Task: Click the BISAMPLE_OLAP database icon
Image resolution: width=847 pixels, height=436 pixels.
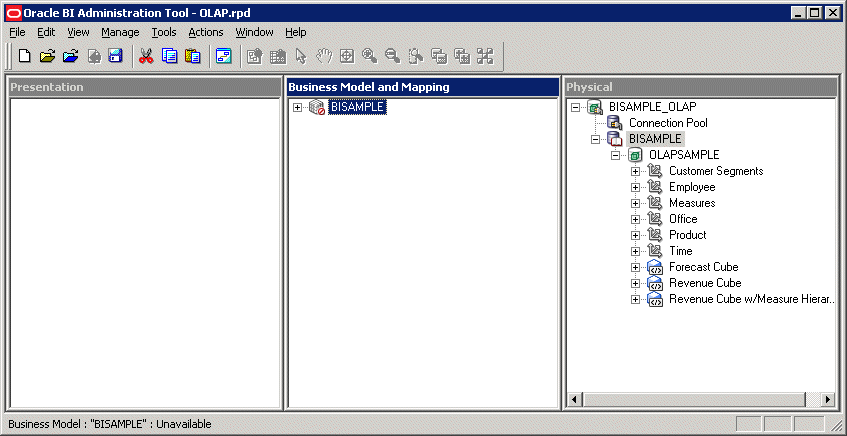Action: 595,107
